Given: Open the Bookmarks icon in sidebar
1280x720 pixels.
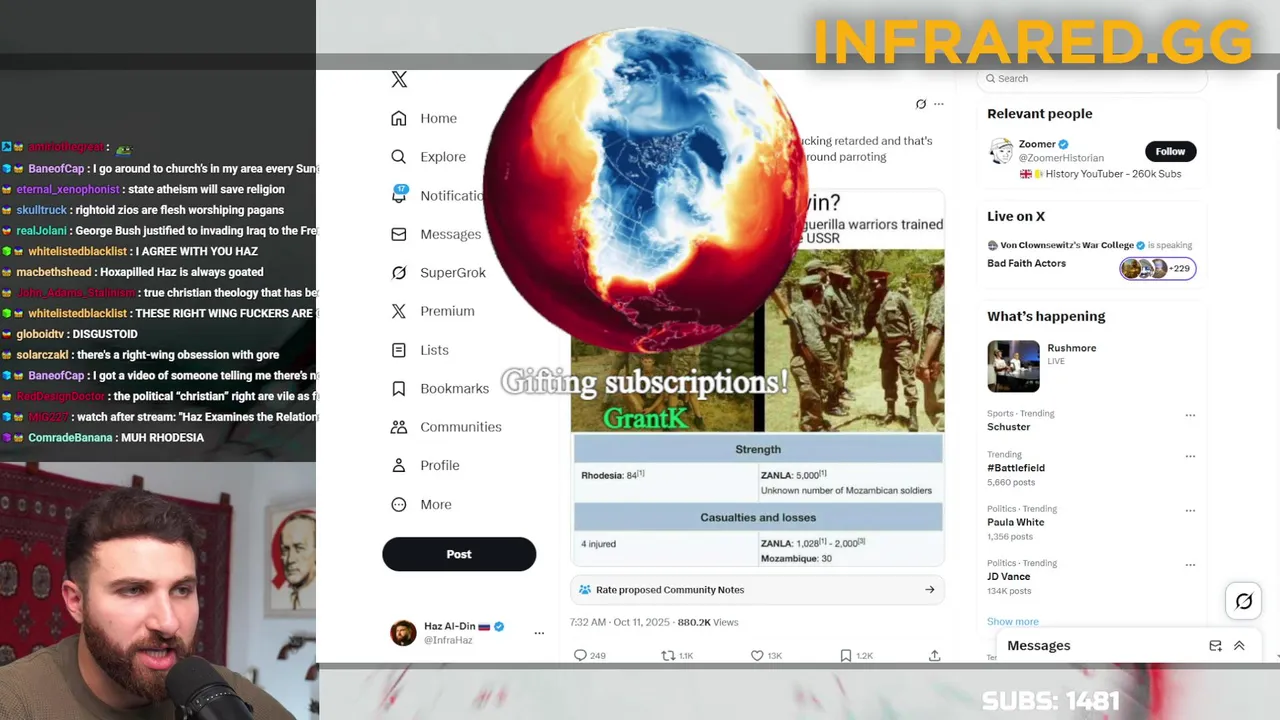Looking at the screenshot, I should [399, 388].
